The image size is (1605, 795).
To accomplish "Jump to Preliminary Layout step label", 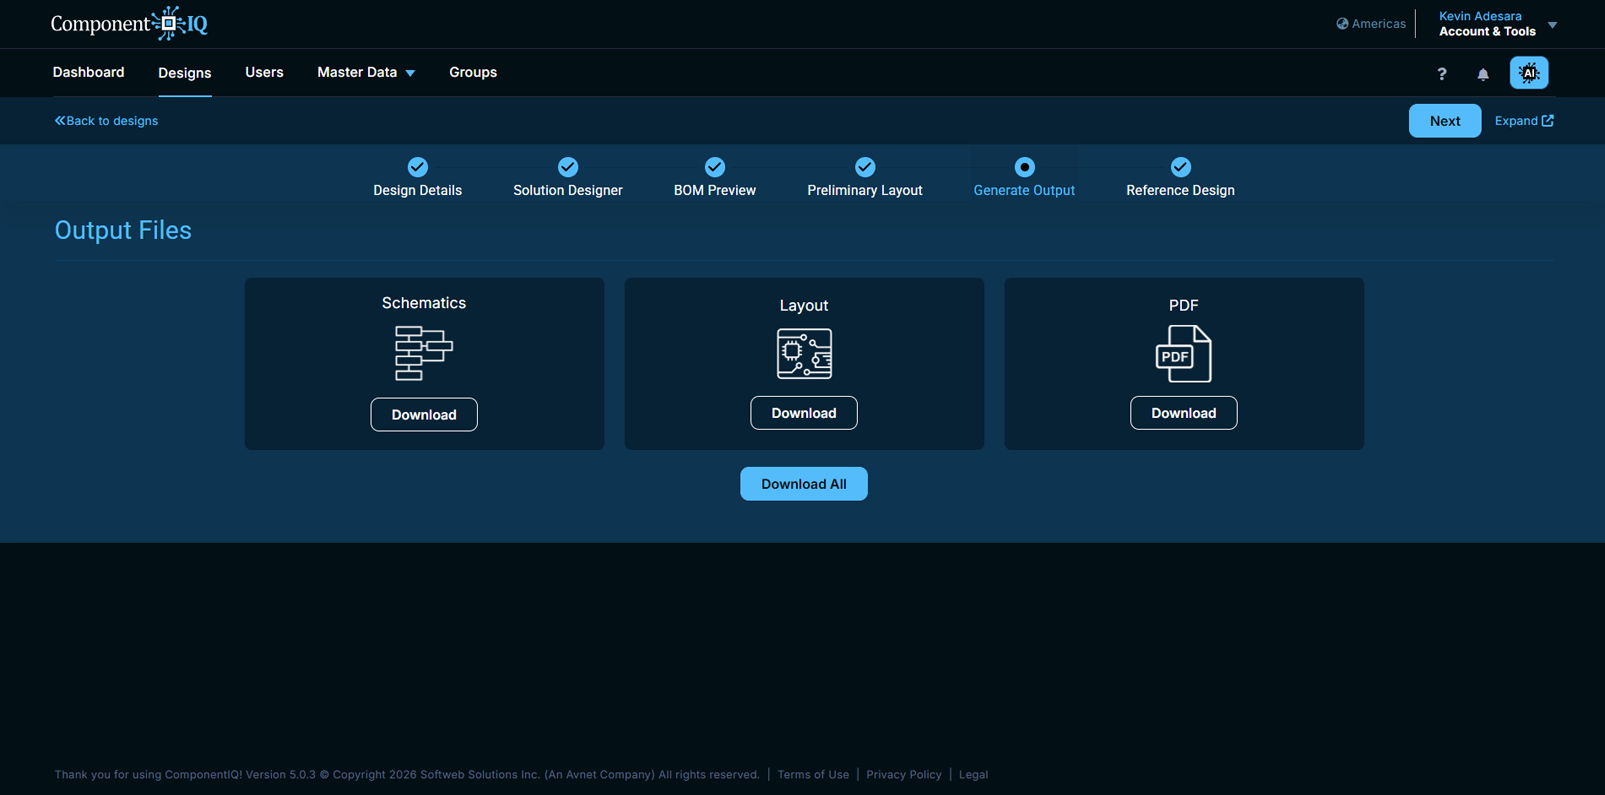I will [865, 190].
